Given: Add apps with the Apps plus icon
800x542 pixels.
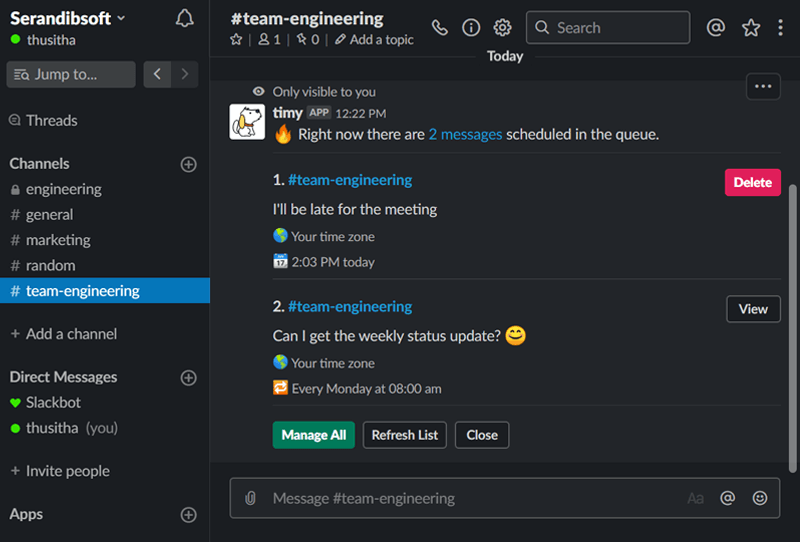Looking at the screenshot, I should click(189, 514).
